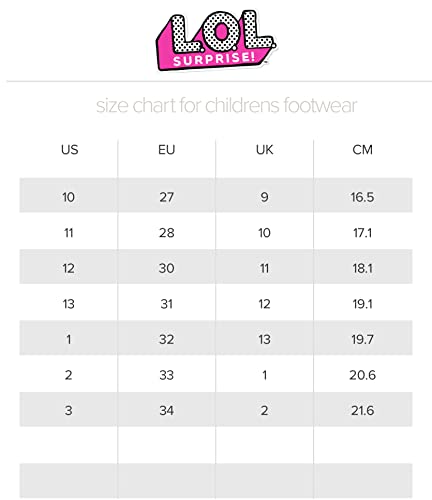Select the US column header
This screenshot has width=432, height=500.
(x=69, y=150)
